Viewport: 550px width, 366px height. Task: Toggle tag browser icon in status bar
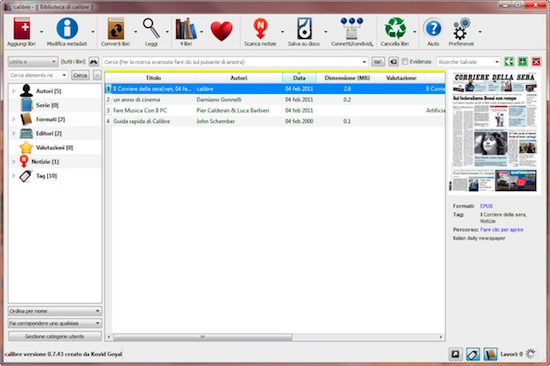point(473,354)
